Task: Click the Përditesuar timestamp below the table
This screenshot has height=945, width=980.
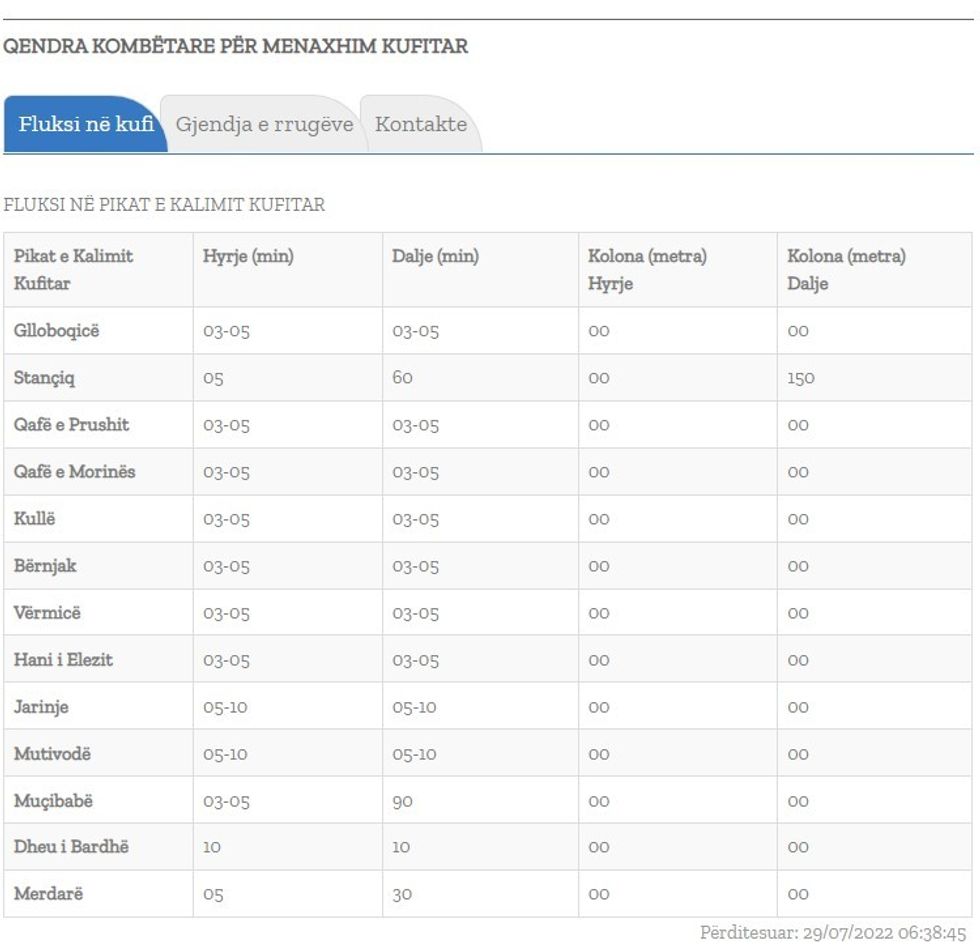Action: tap(832, 932)
